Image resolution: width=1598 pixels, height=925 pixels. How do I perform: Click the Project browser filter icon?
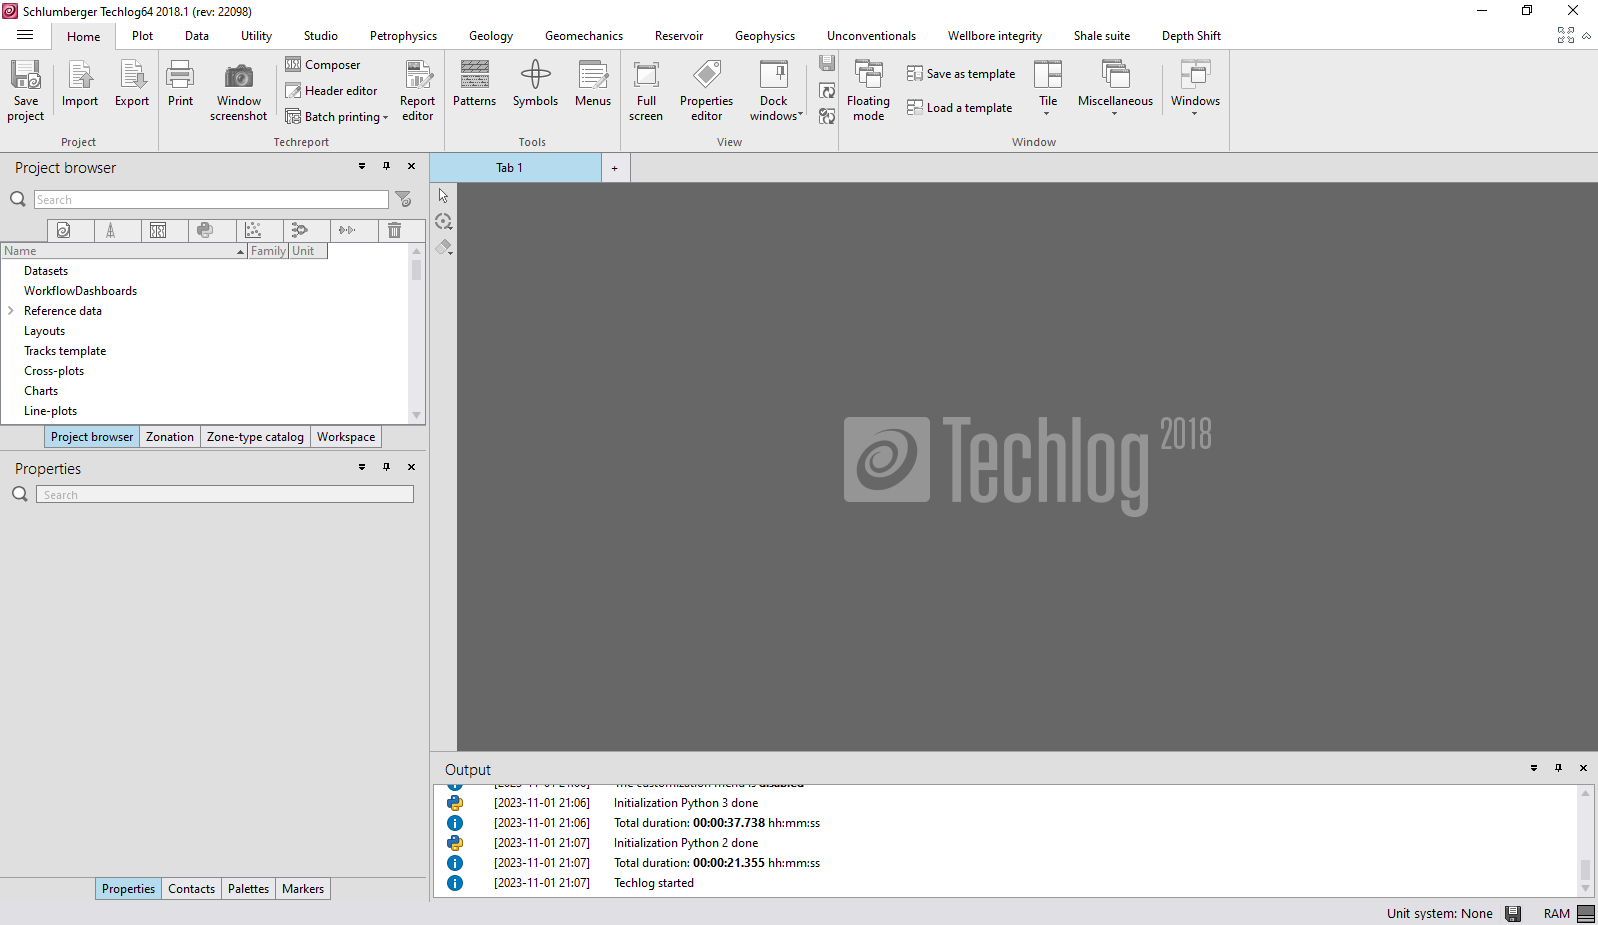pos(403,199)
